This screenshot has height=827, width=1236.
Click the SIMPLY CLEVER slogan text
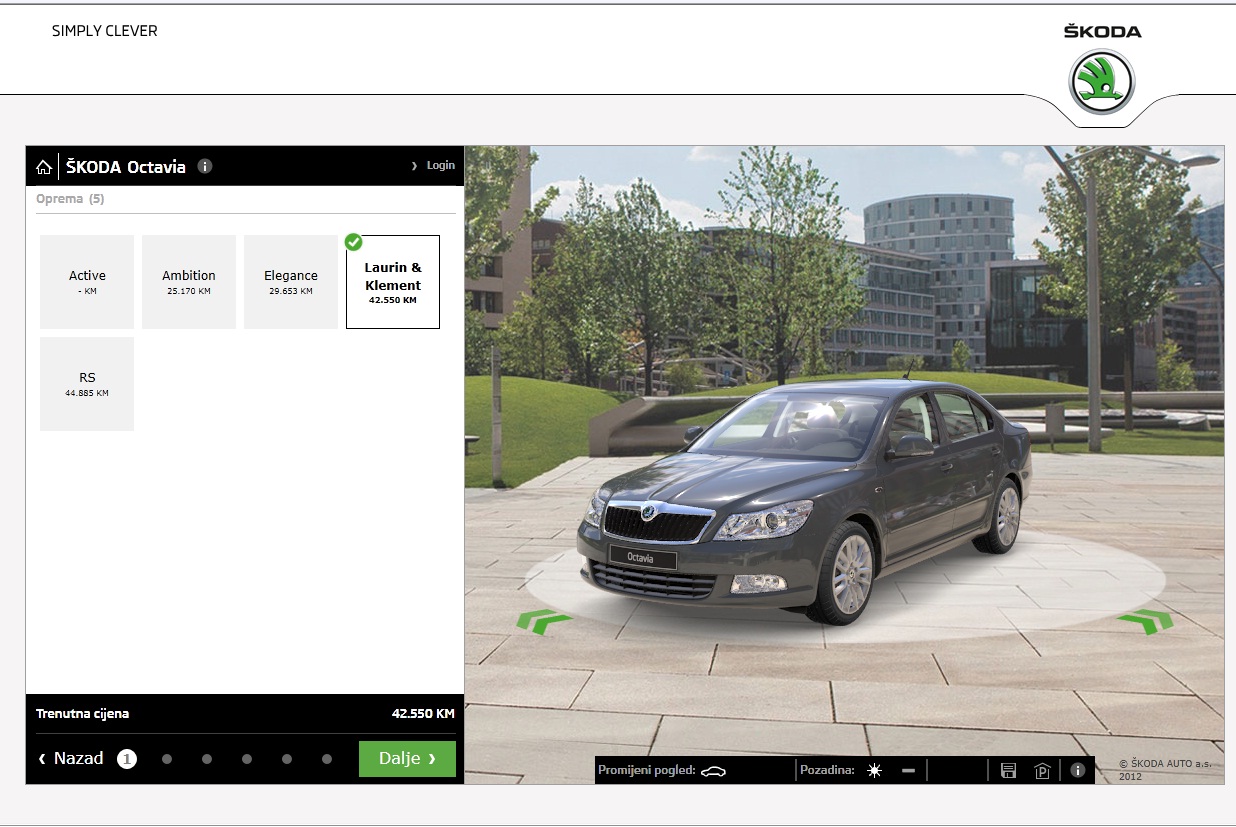105,31
